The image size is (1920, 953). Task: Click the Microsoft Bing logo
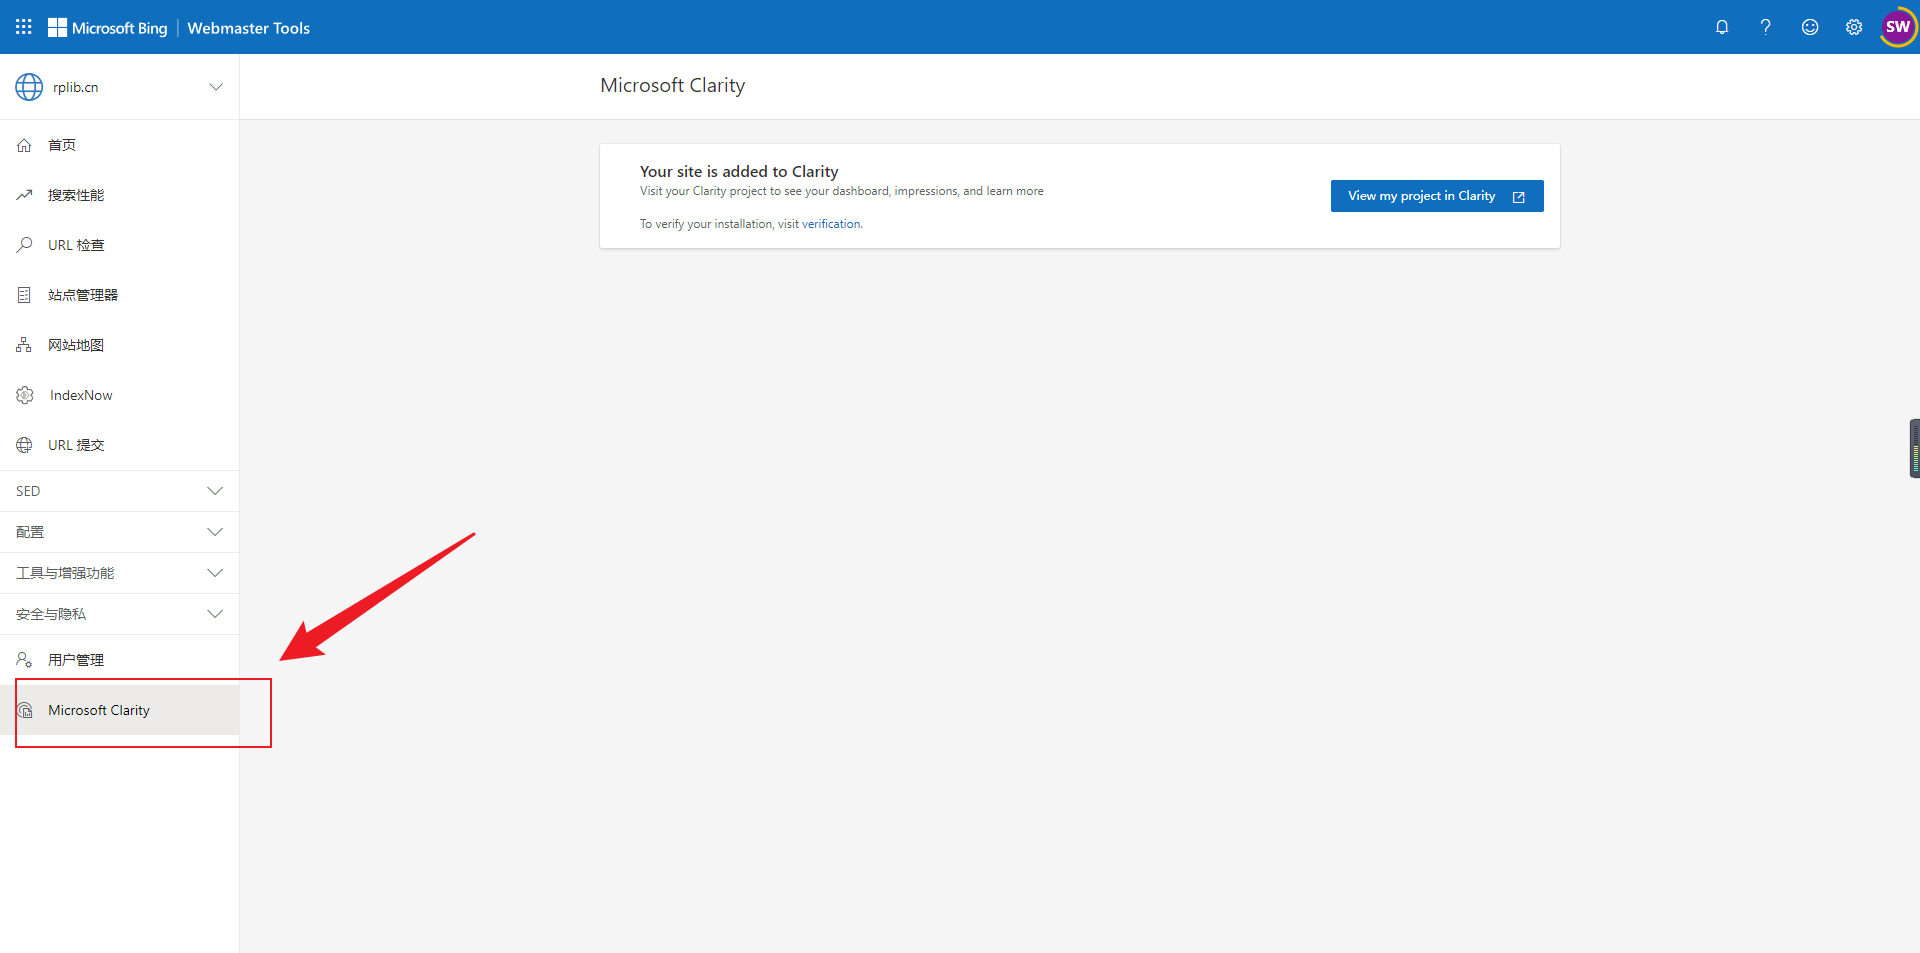coord(108,28)
